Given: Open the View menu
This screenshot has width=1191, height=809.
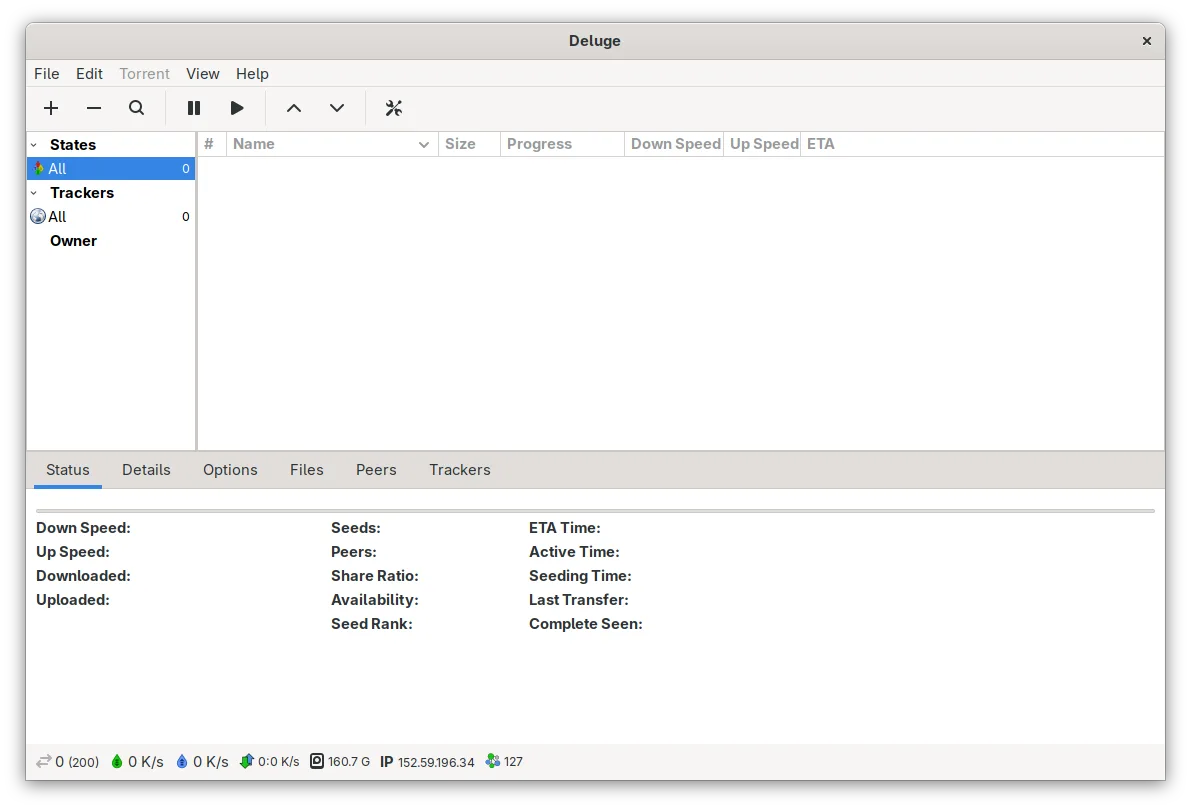Looking at the screenshot, I should tap(203, 74).
